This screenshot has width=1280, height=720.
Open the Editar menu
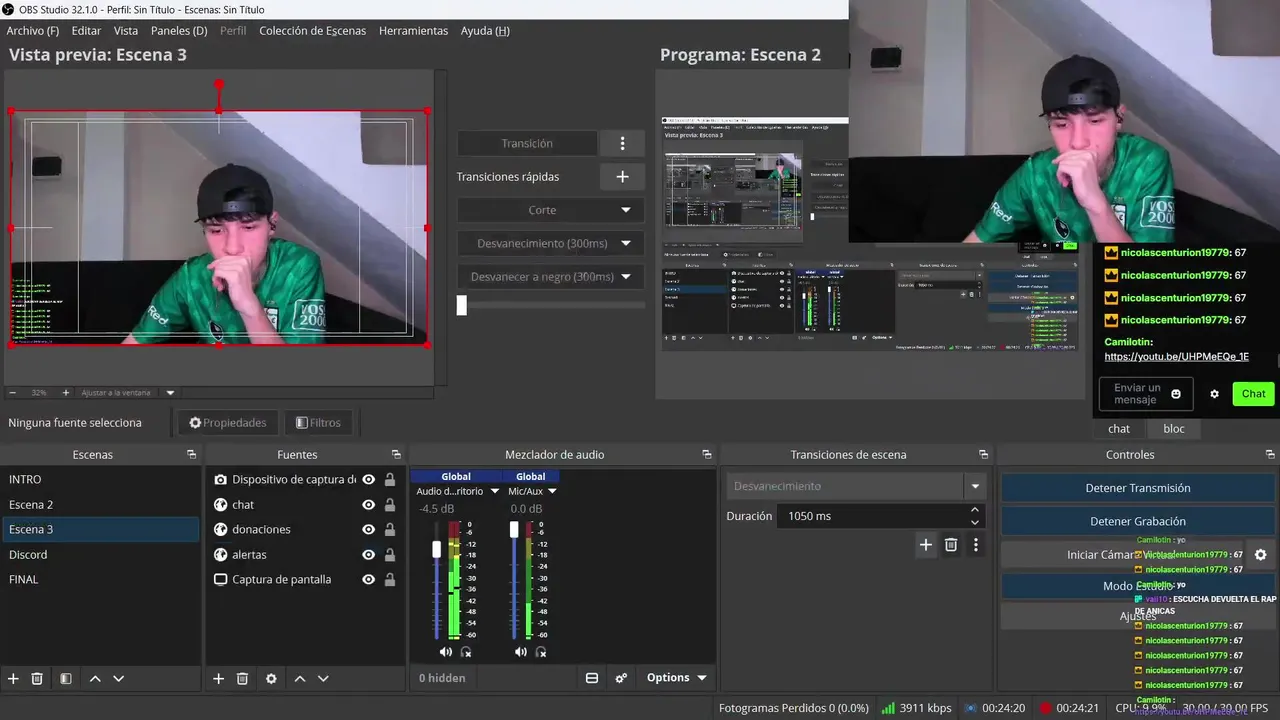click(x=86, y=31)
